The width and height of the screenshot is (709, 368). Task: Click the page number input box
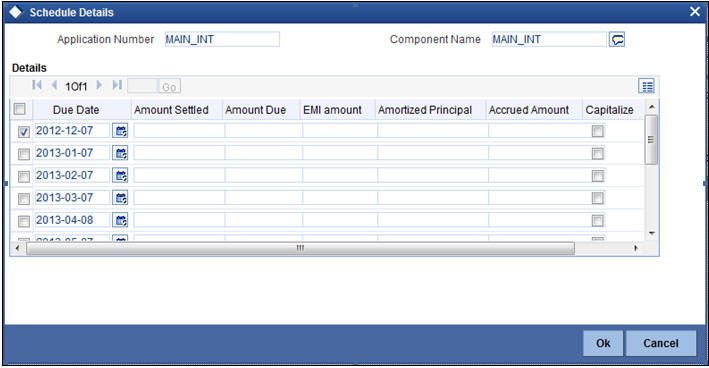coord(142,86)
